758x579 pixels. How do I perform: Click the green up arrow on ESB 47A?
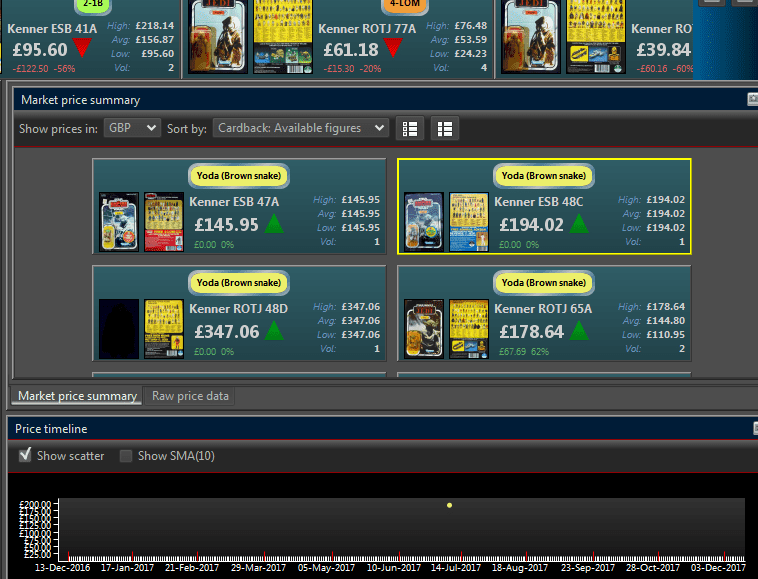click(274, 224)
